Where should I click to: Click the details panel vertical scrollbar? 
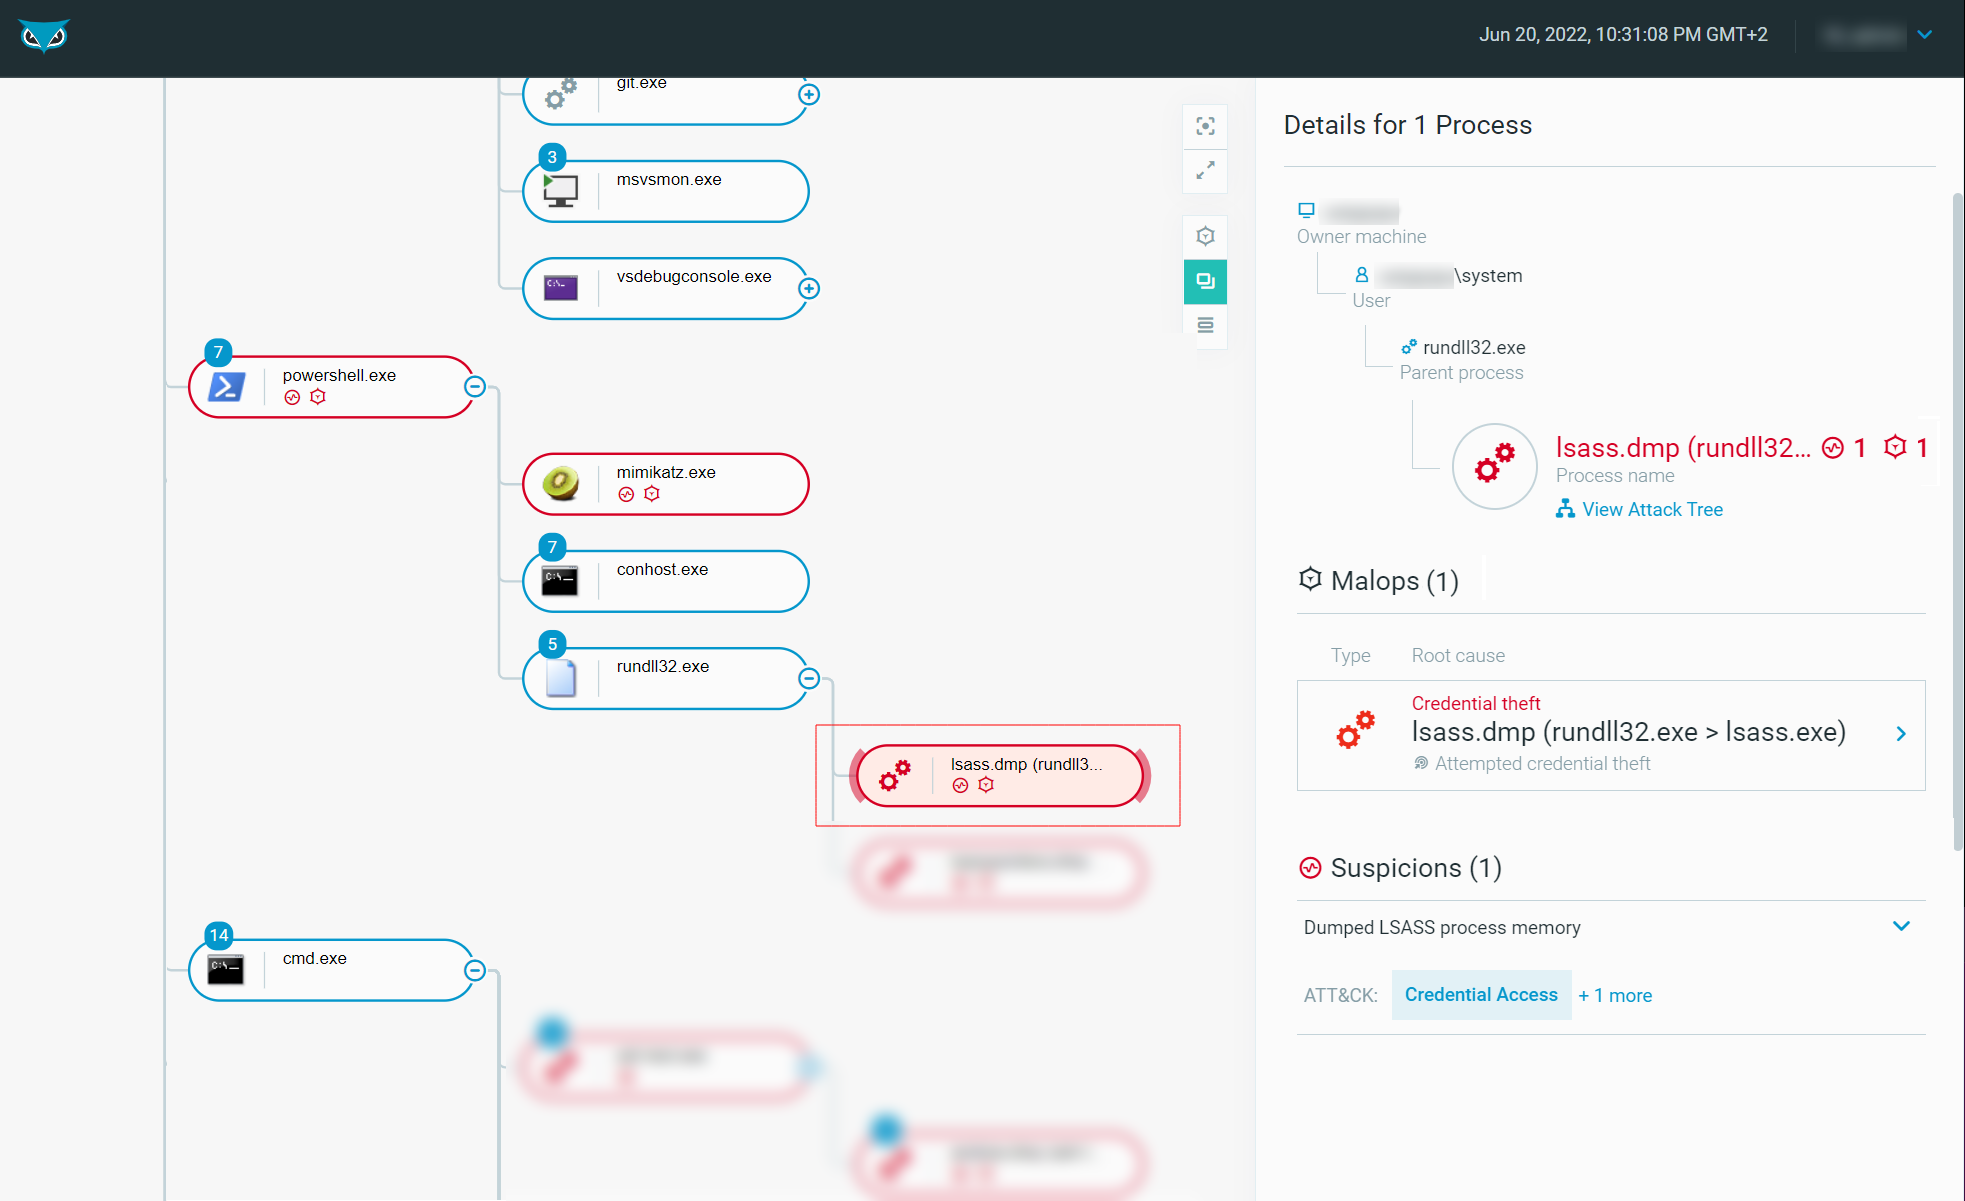(1958, 520)
